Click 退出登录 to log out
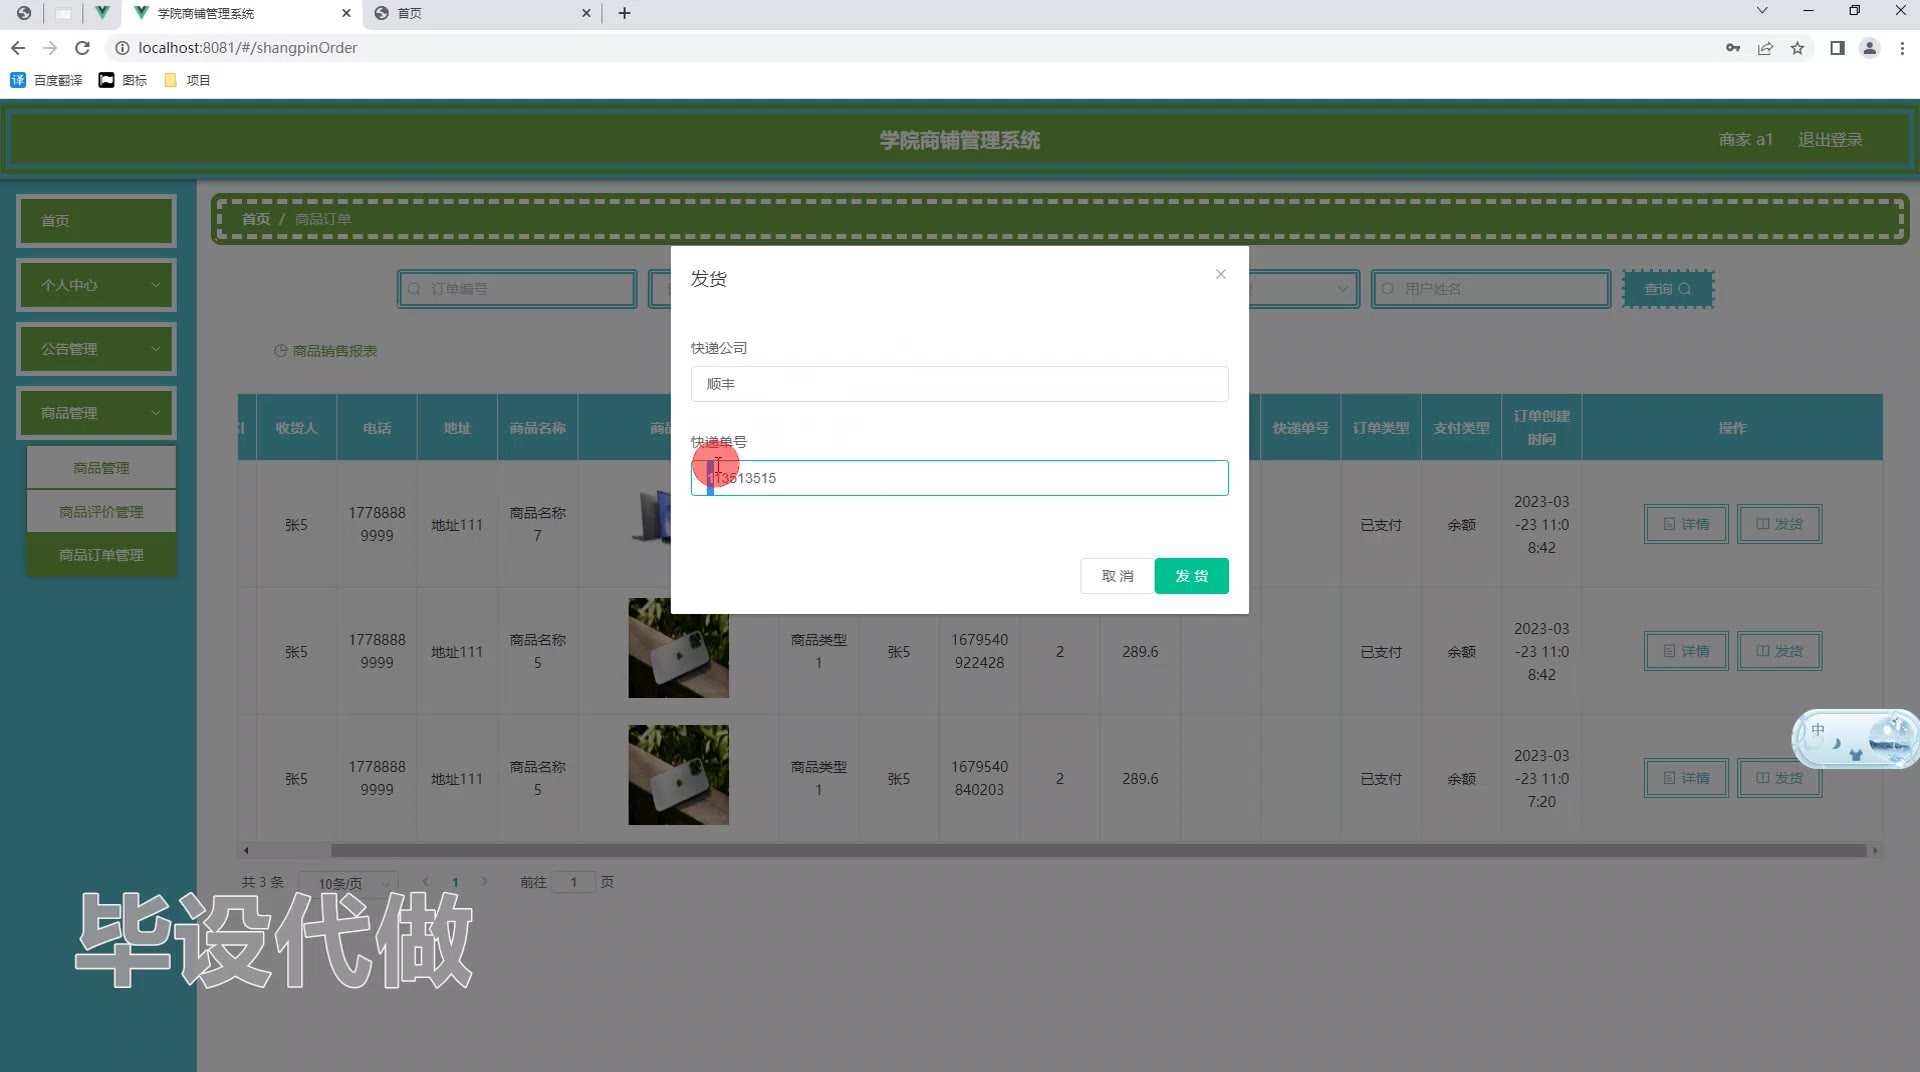 tap(1830, 140)
